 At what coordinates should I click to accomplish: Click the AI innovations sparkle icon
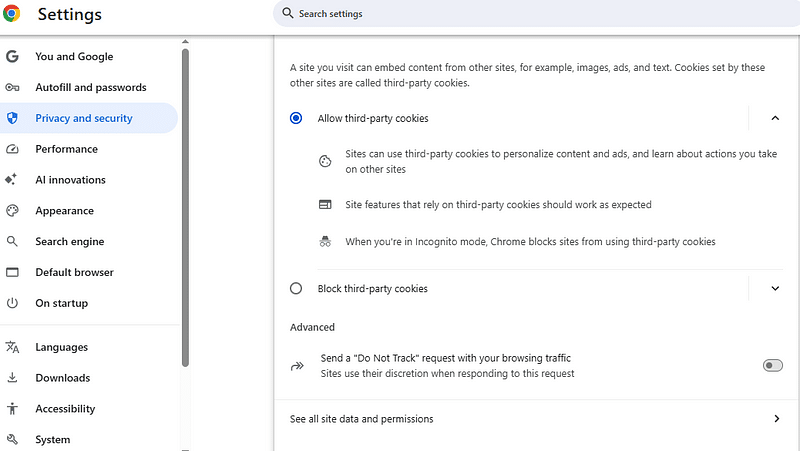pyautogui.click(x=13, y=180)
